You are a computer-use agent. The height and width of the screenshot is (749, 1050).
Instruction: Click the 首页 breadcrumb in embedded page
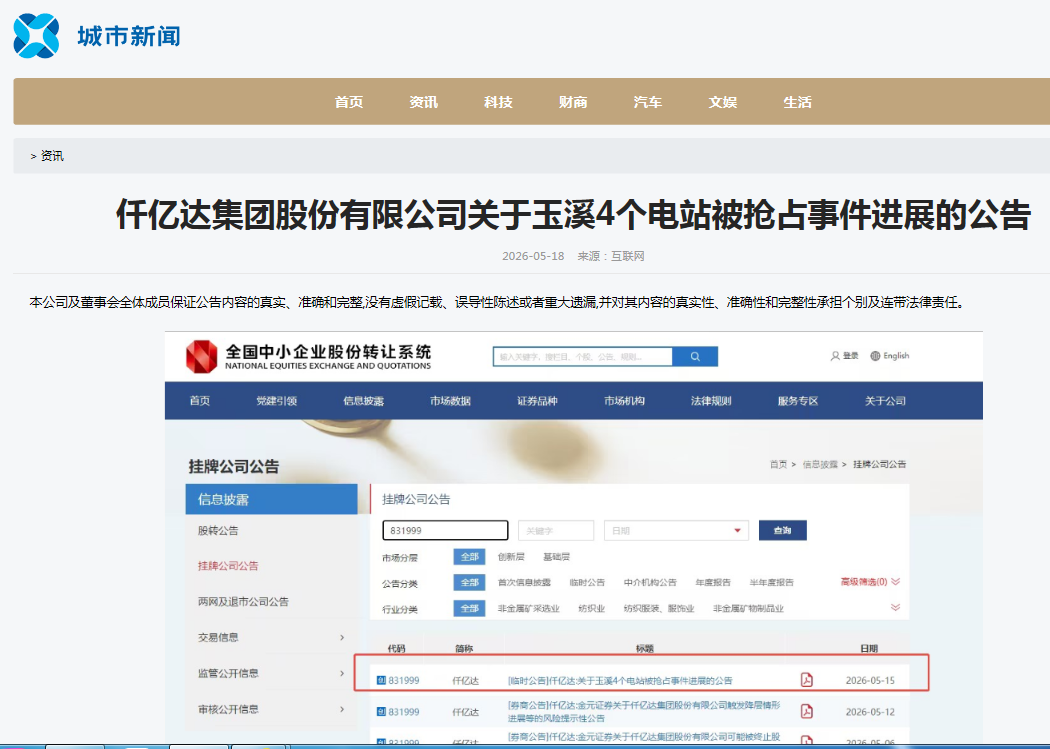pos(778,465)
